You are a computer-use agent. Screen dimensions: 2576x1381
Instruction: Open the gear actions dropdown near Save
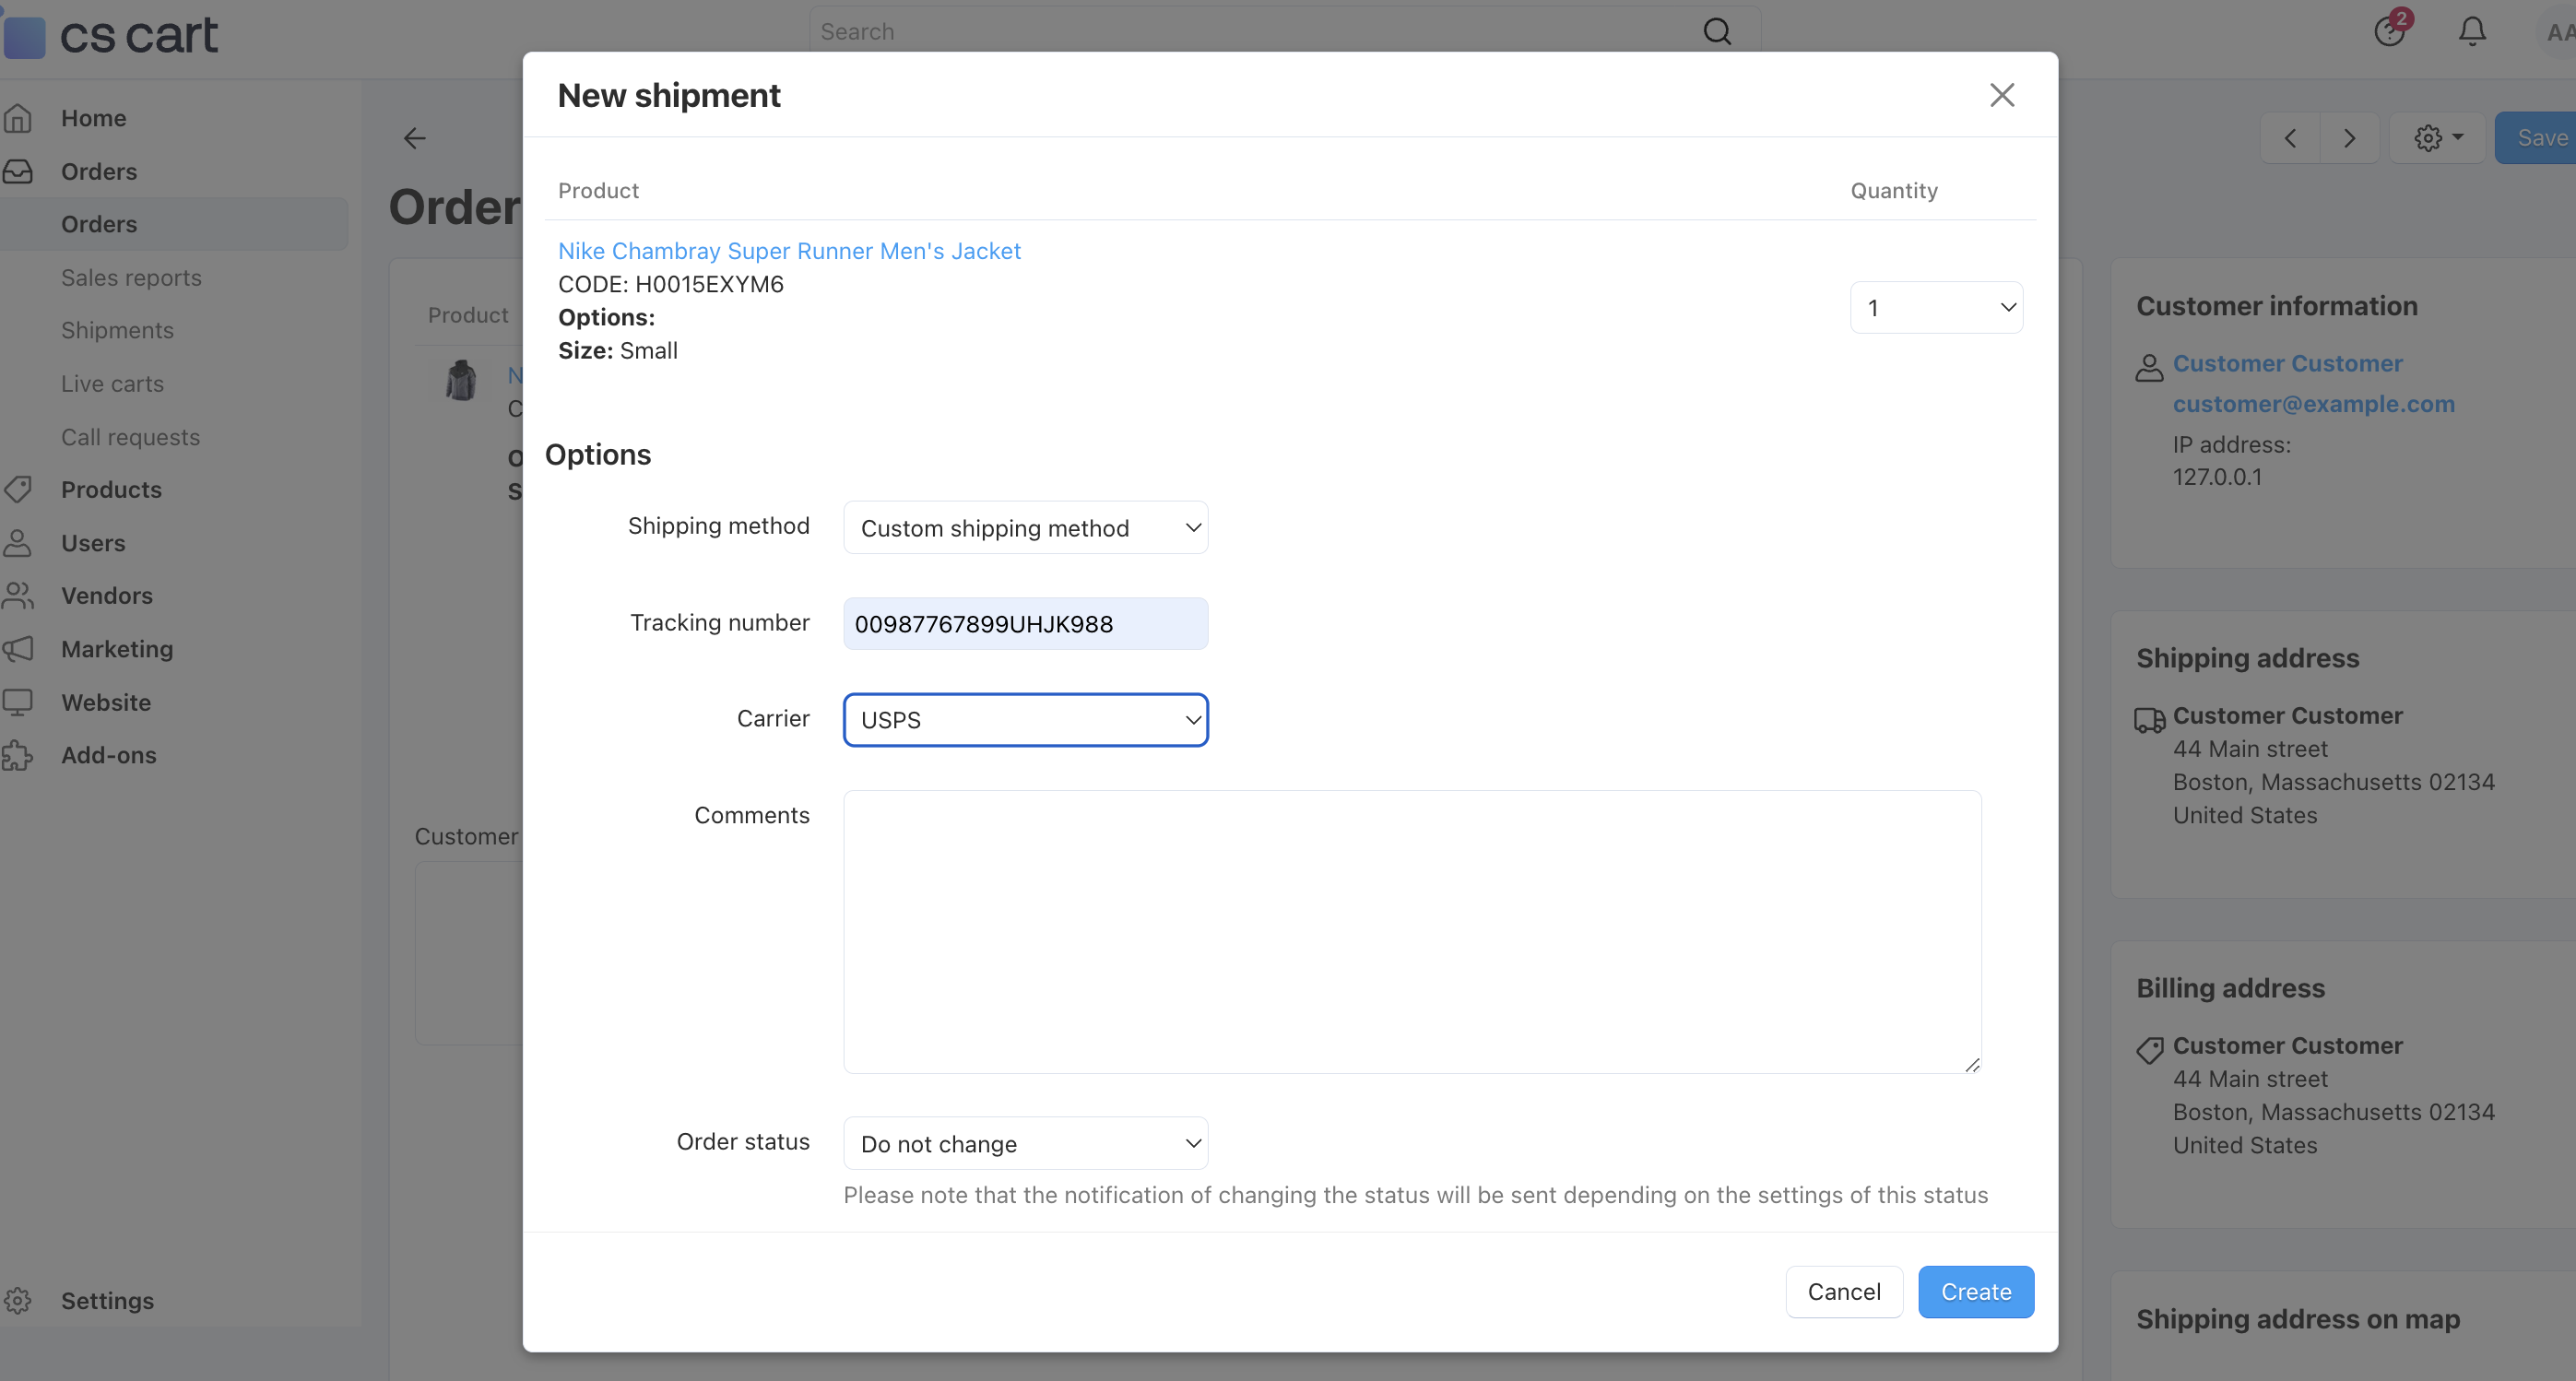[x=2437, y=138]
